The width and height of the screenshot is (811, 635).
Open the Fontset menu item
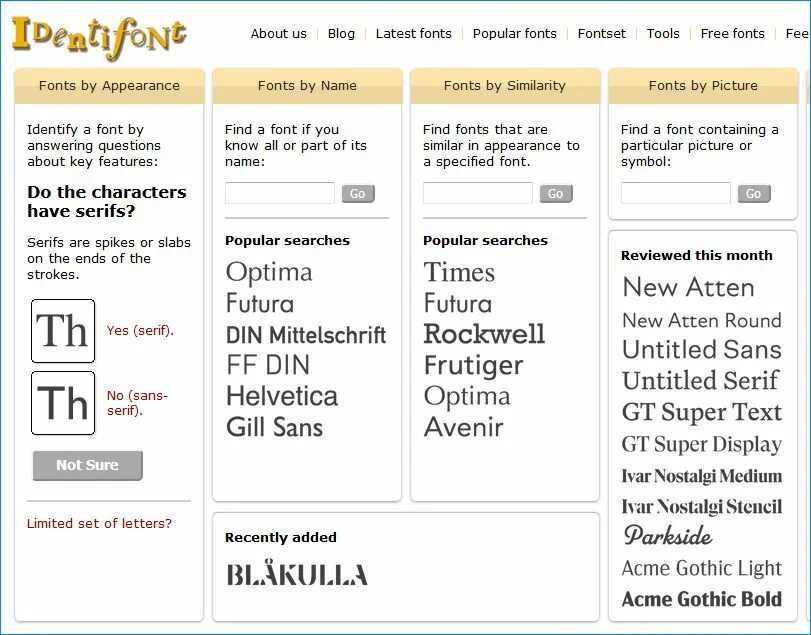[x=602, y=34]
